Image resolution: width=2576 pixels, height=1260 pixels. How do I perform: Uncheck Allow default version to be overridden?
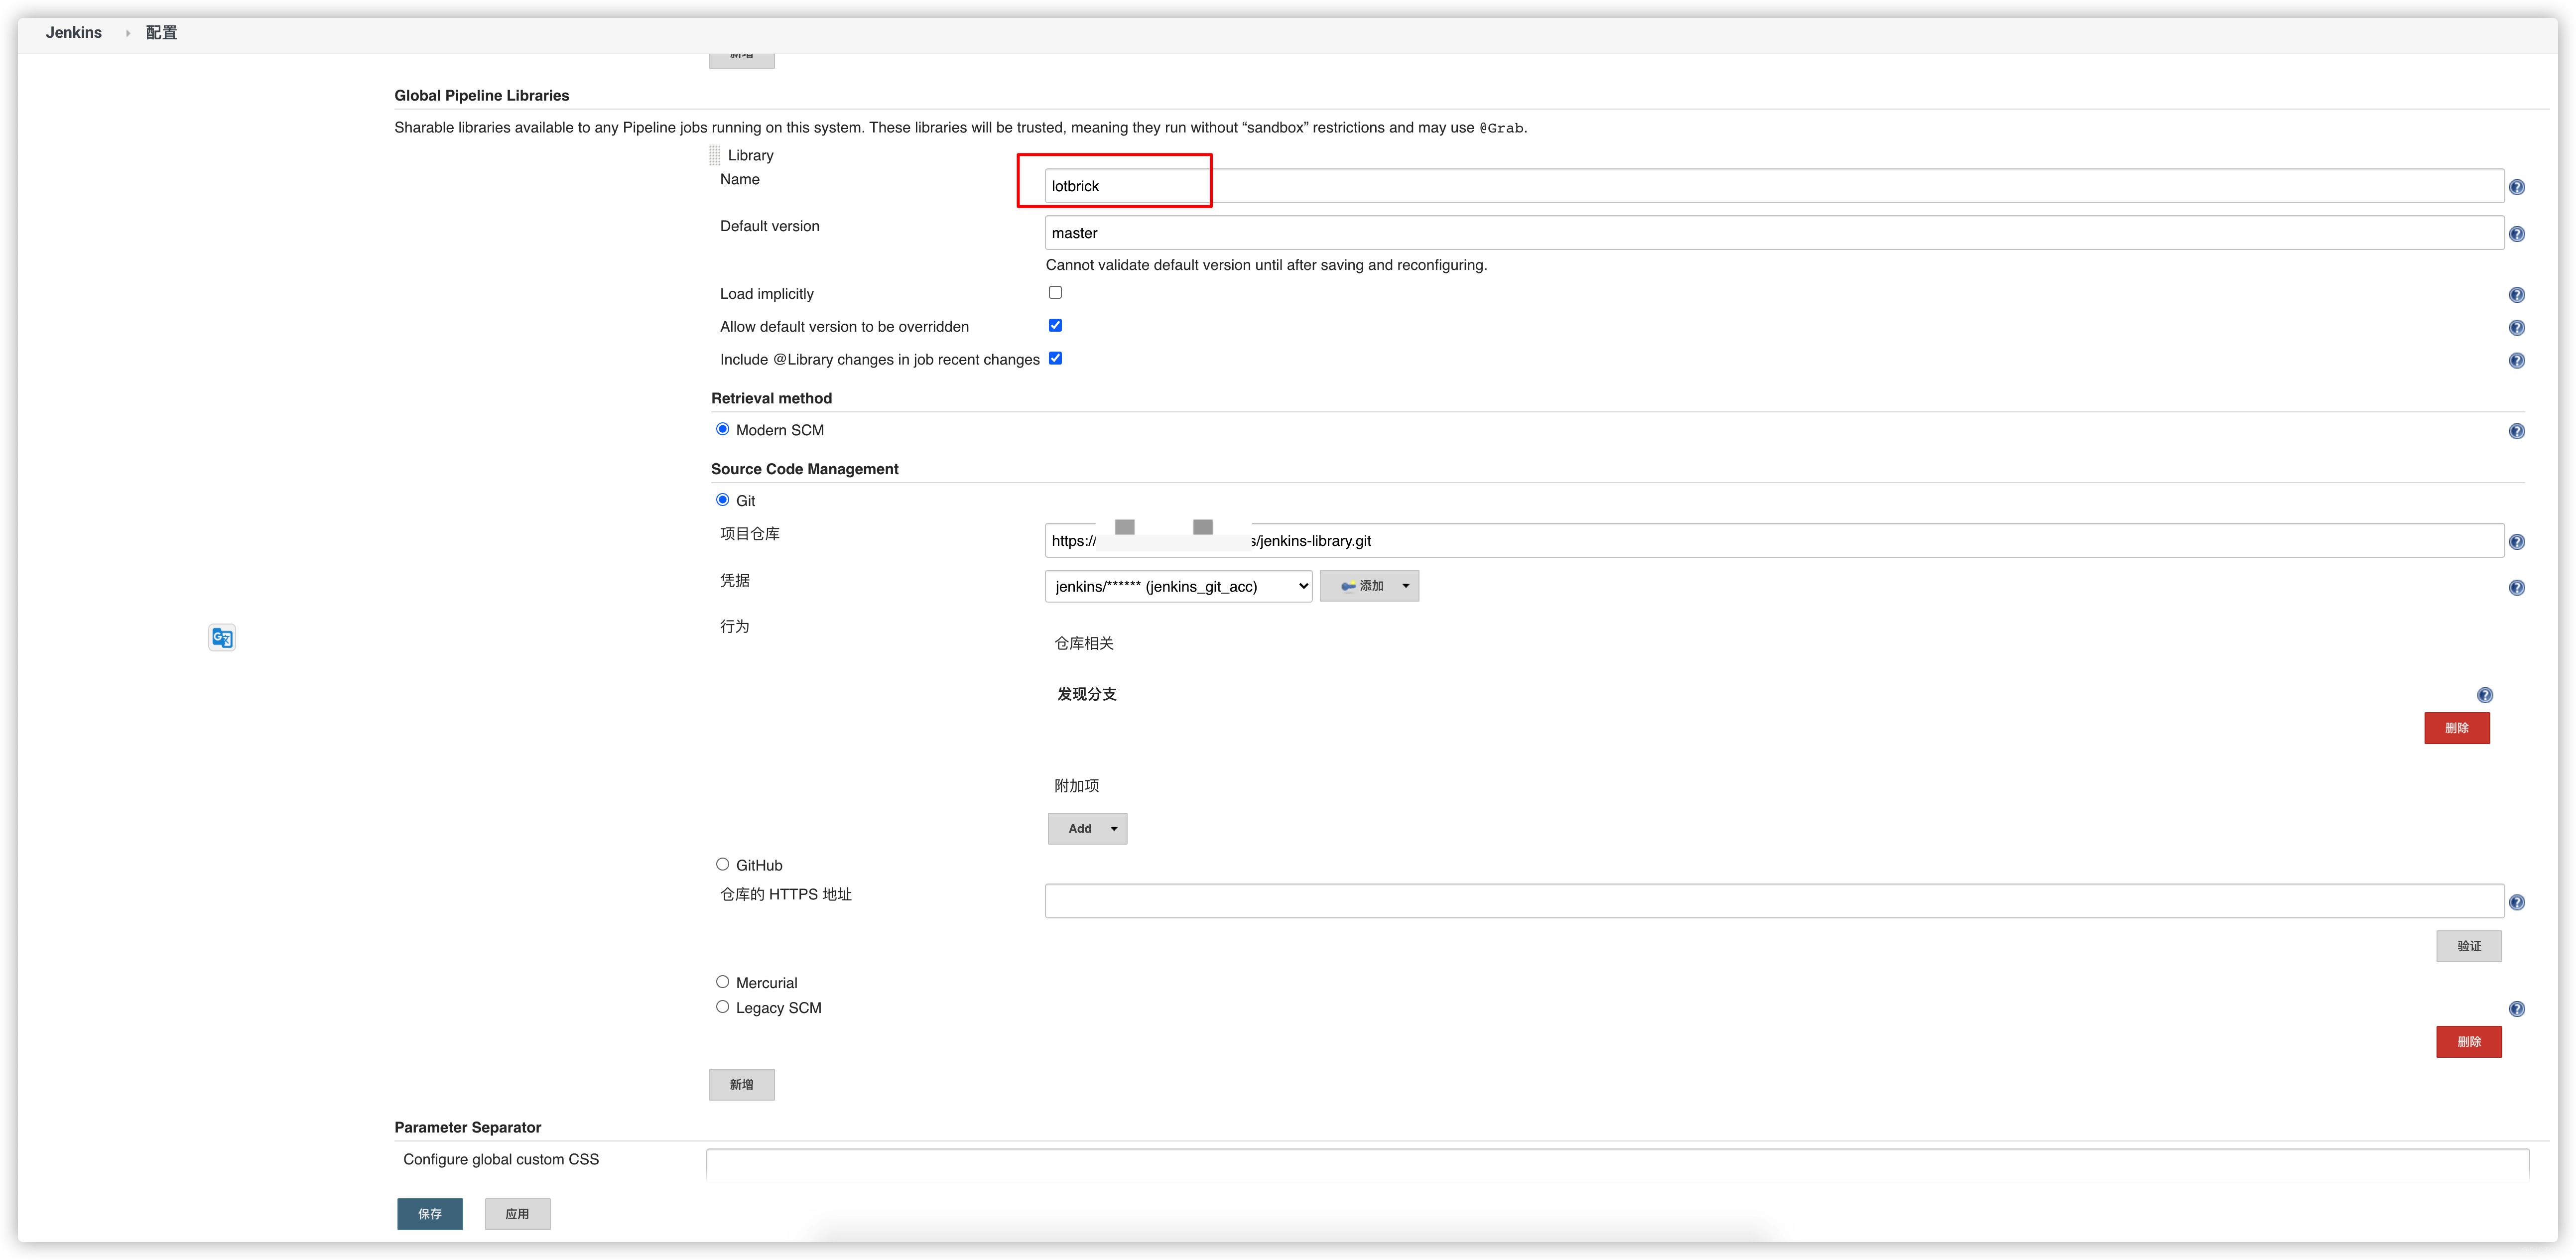(1055, 326)
